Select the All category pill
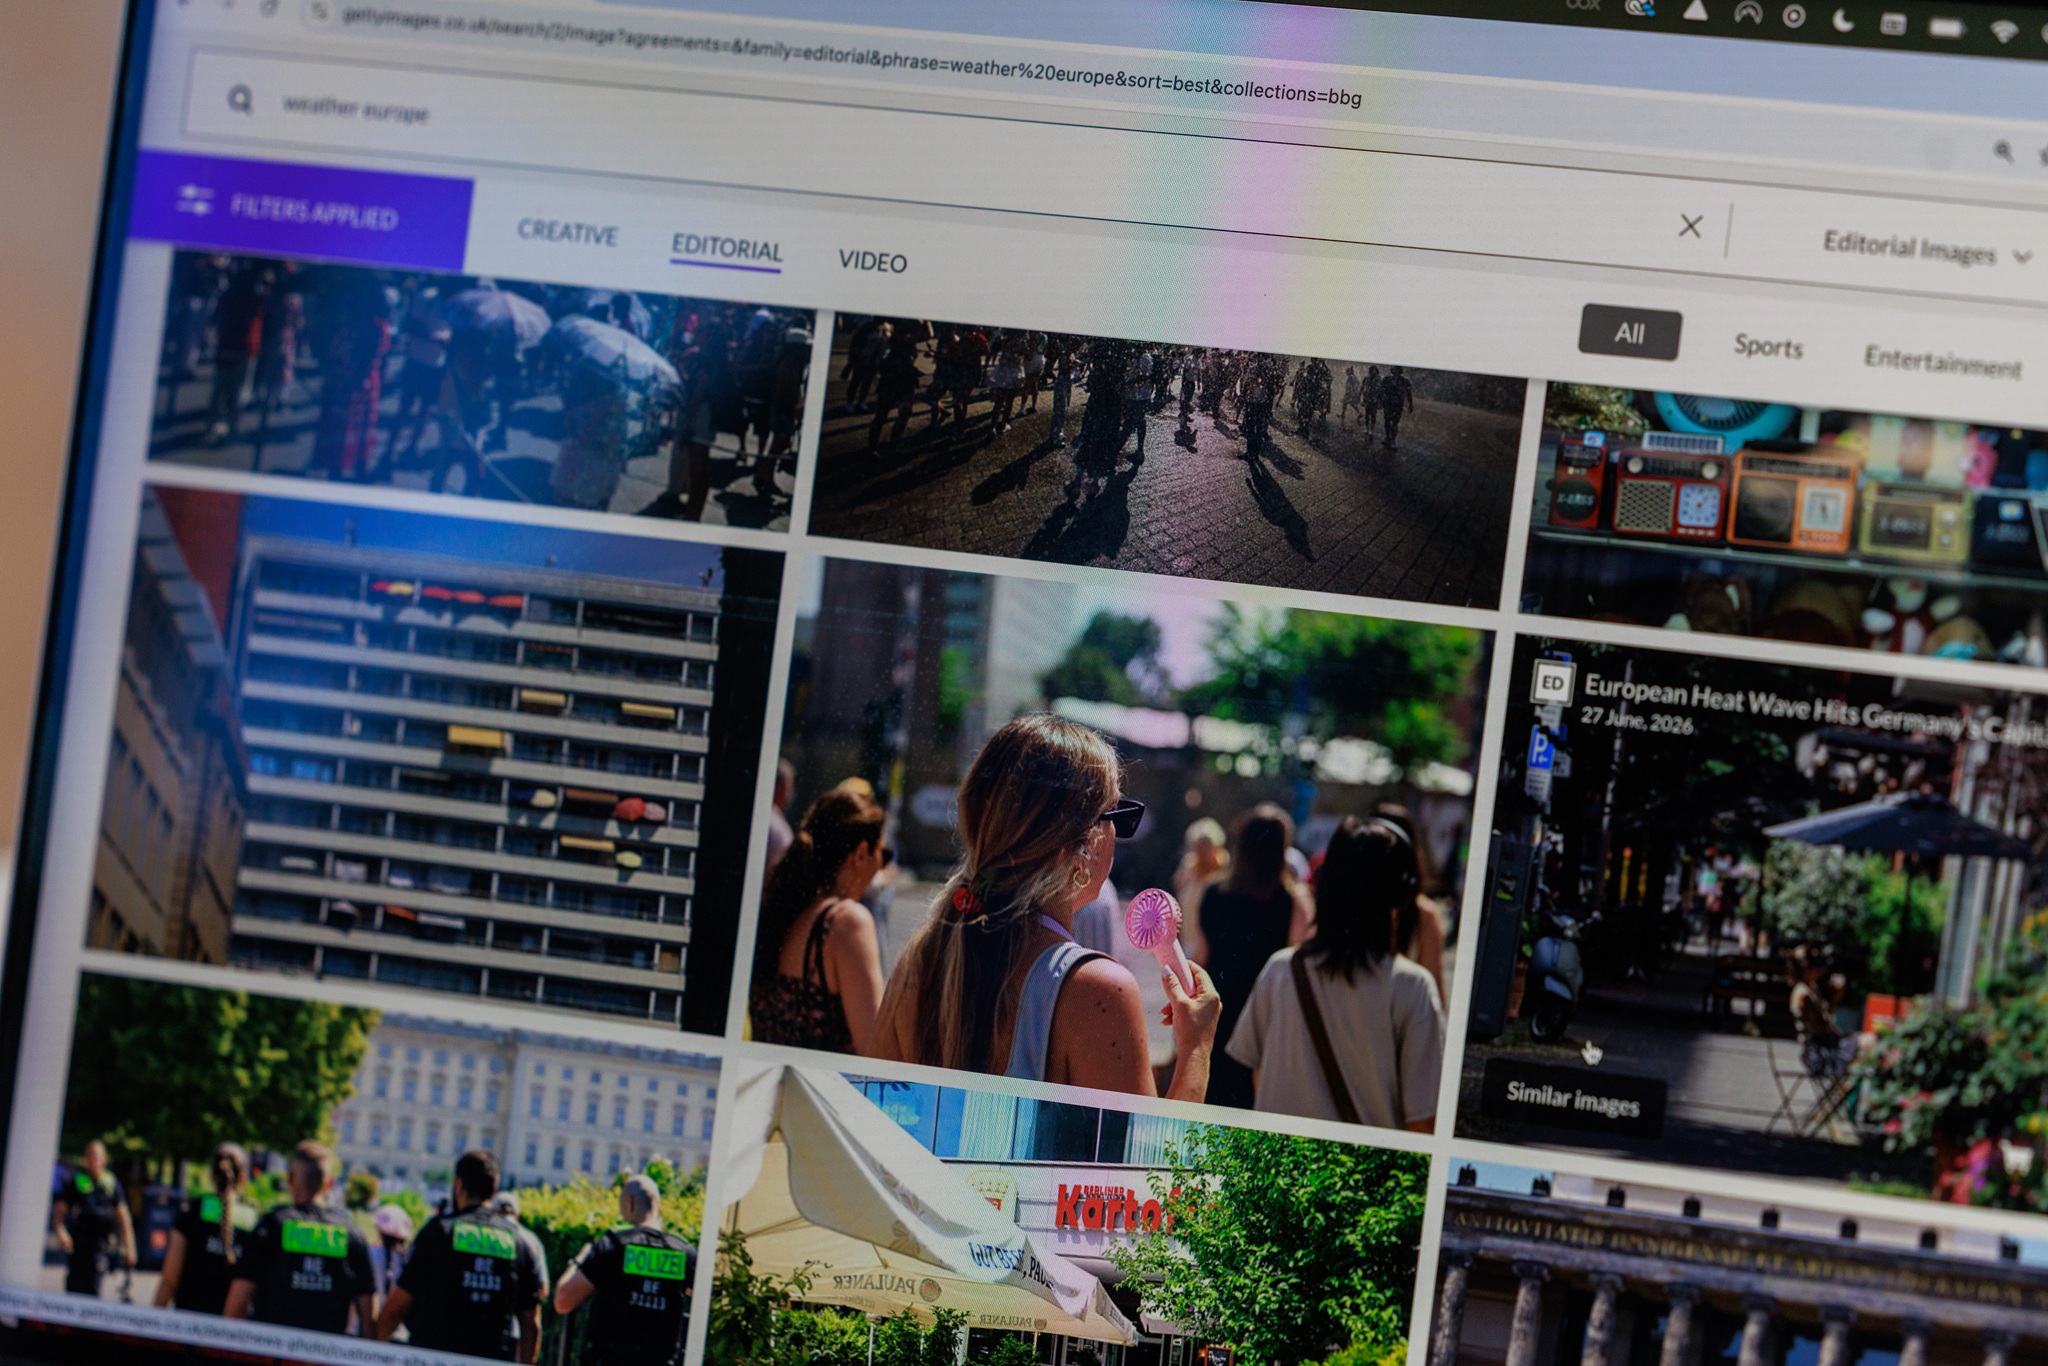 1629,333
